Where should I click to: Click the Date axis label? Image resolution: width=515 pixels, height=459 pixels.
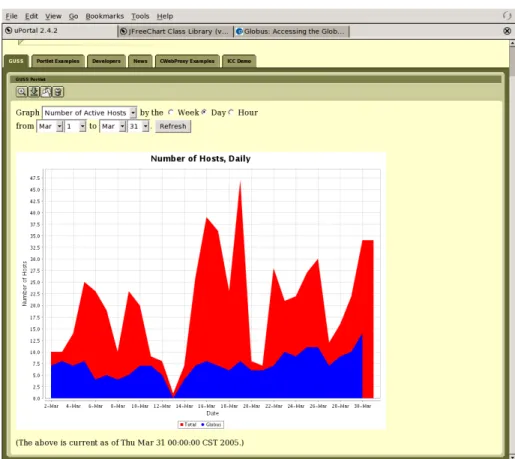coord(213,413)
